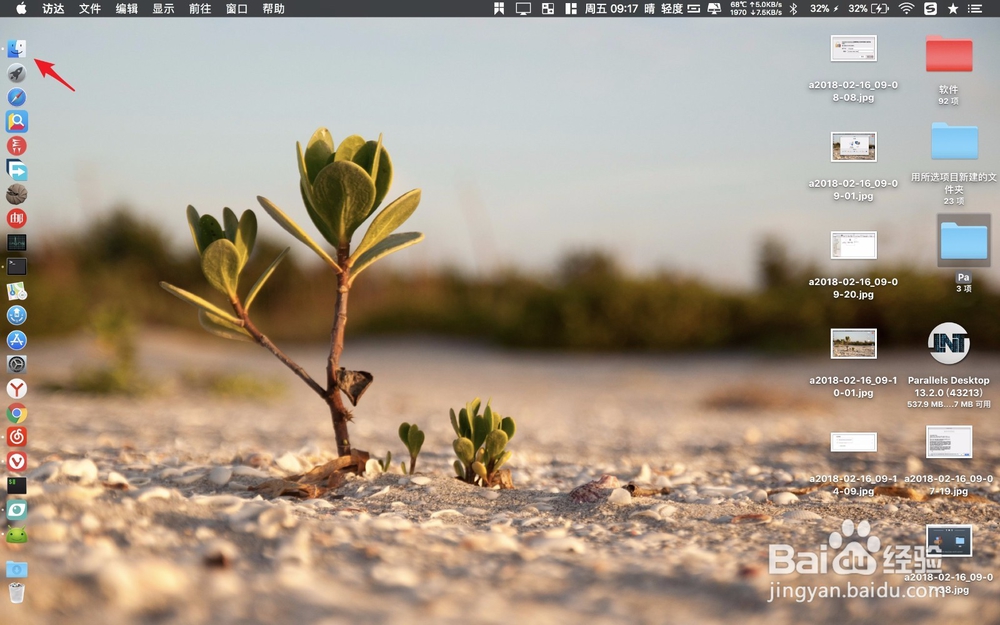1000x625 pixels.
Task: Launch Vivaldi browser from the Dock
Action: pyautogui.click(x=17, y=461)
